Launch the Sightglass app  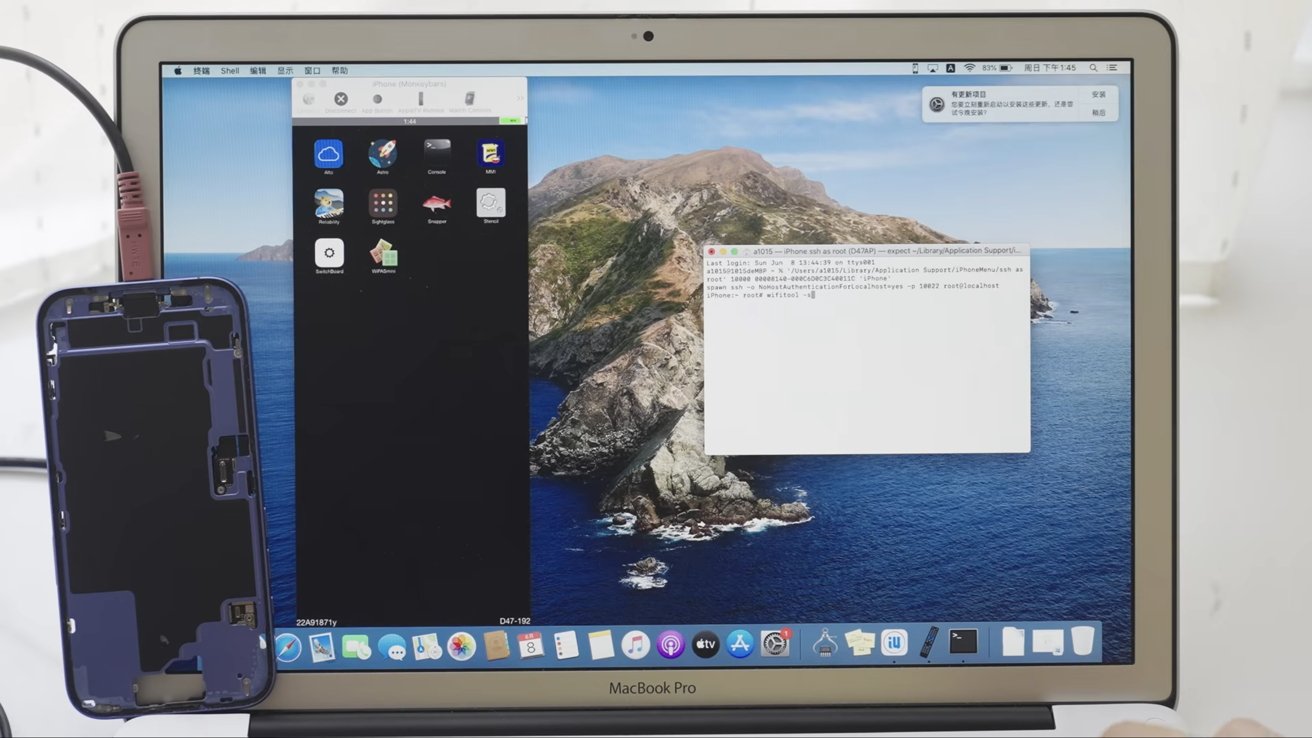383,203
